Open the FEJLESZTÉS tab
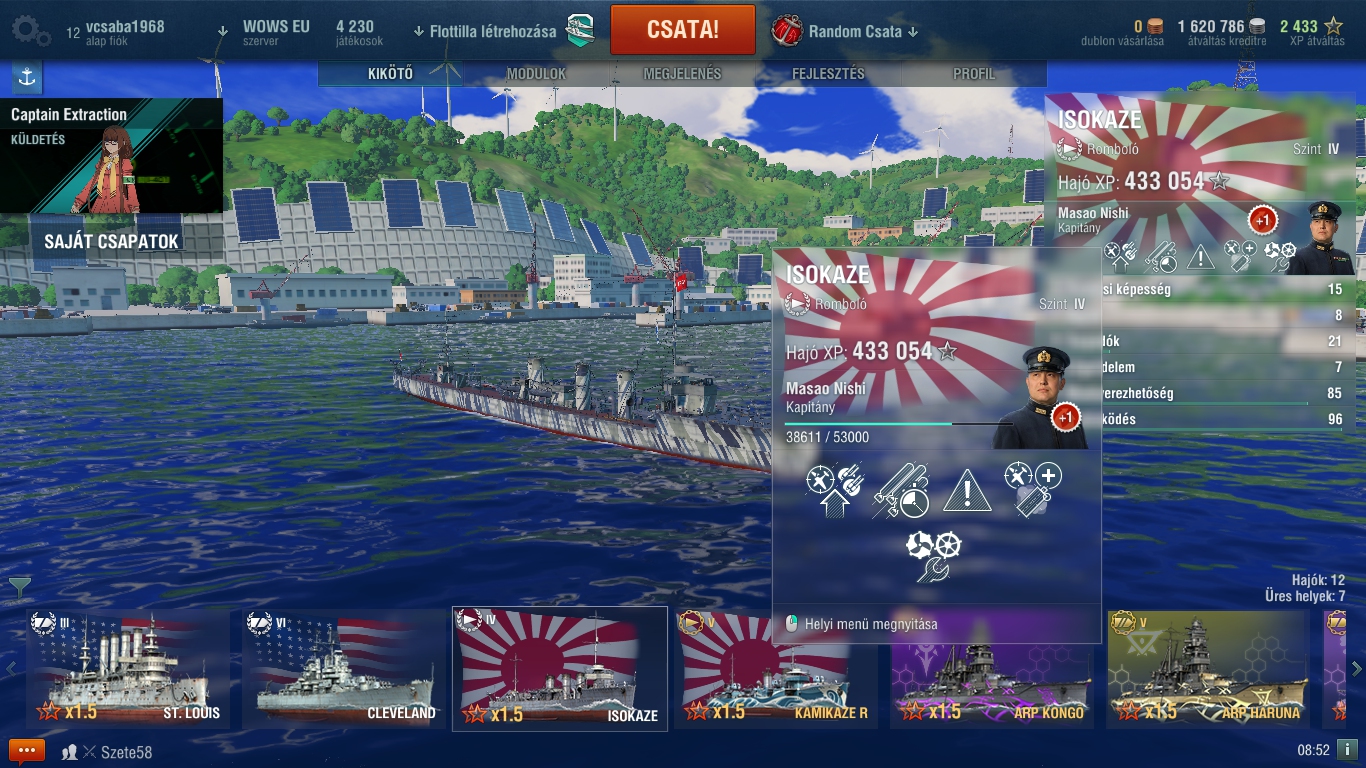The image size is (1366, 768). point(828,74)
